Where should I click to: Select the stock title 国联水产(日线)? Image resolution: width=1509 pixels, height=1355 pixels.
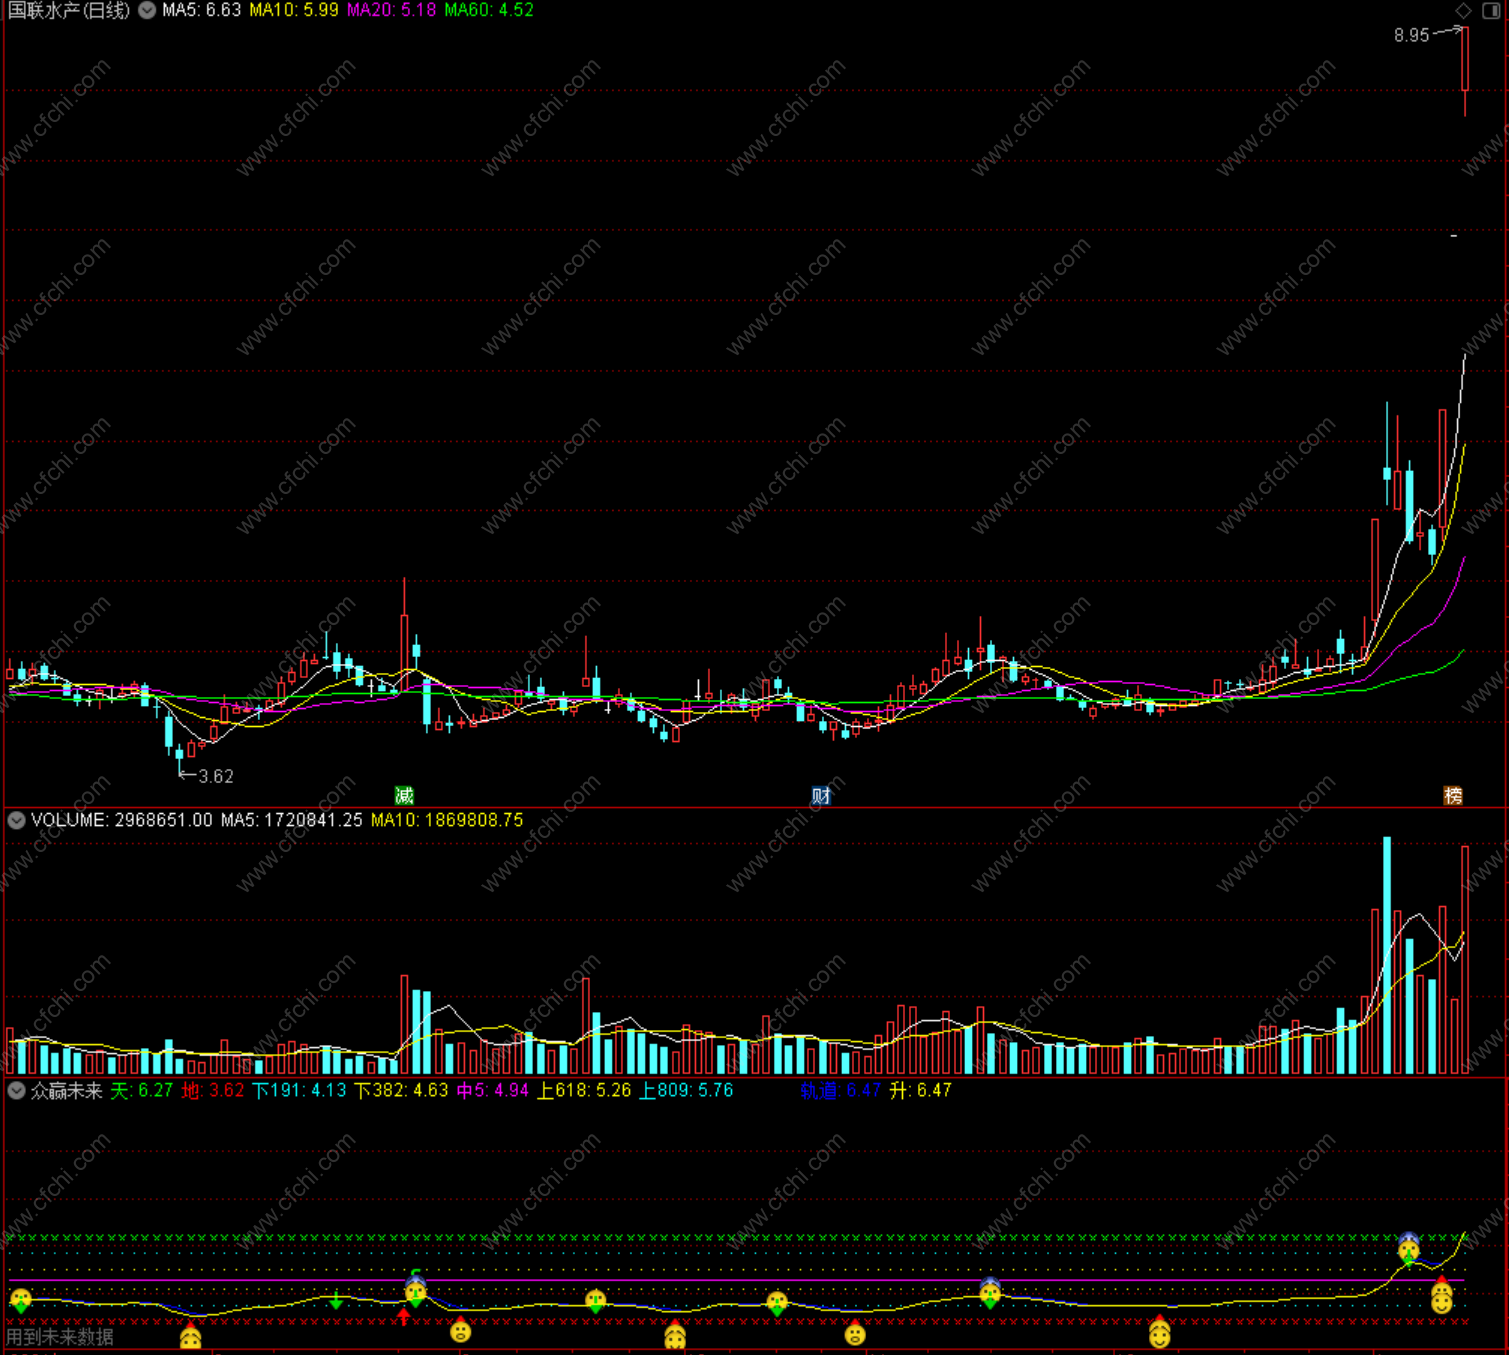(x=69, y=10)
